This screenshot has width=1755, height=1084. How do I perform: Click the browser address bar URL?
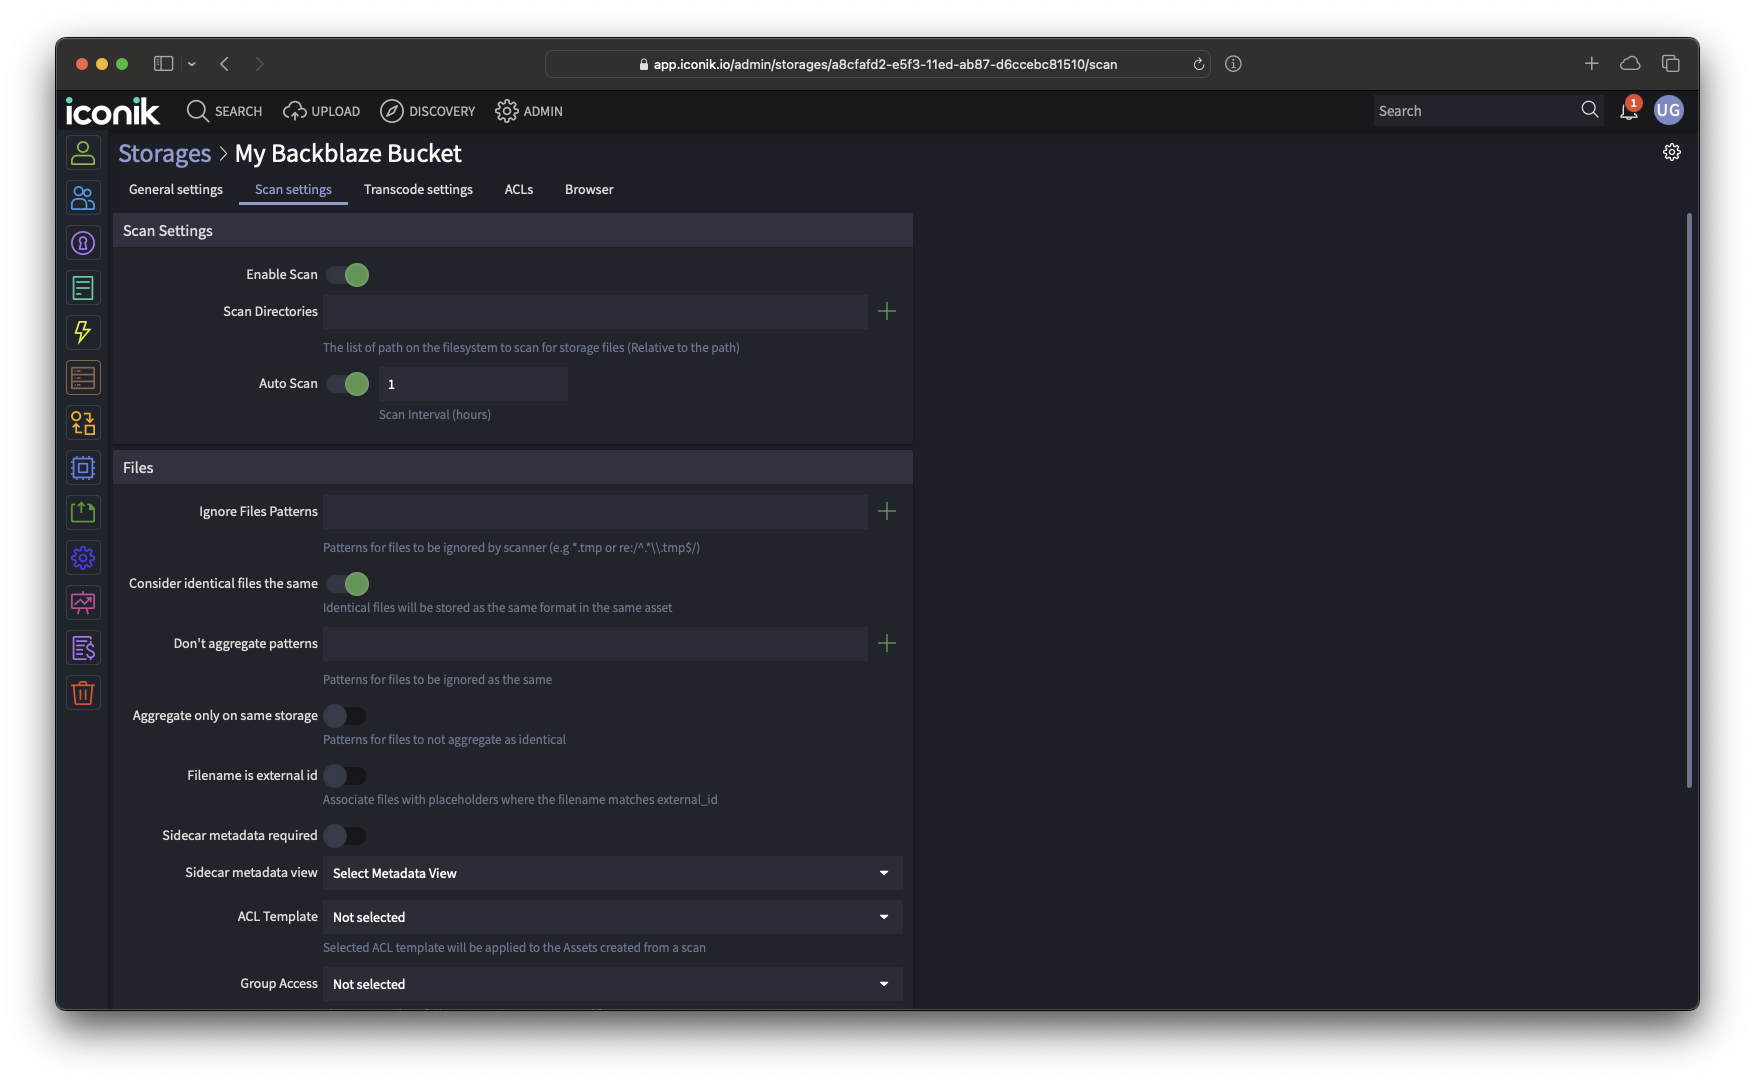(x=877, y=64)
